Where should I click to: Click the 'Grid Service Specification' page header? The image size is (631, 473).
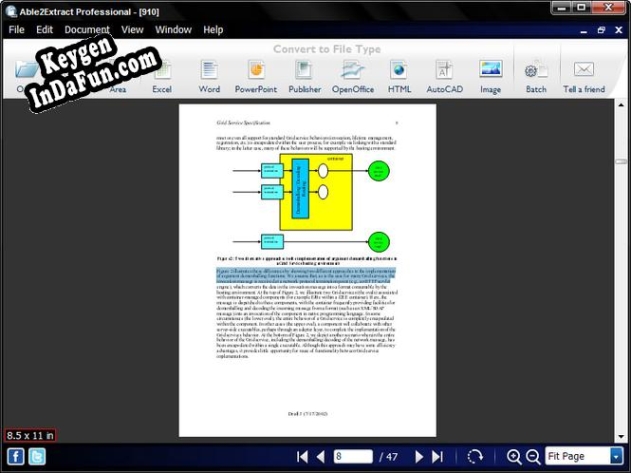243,123
